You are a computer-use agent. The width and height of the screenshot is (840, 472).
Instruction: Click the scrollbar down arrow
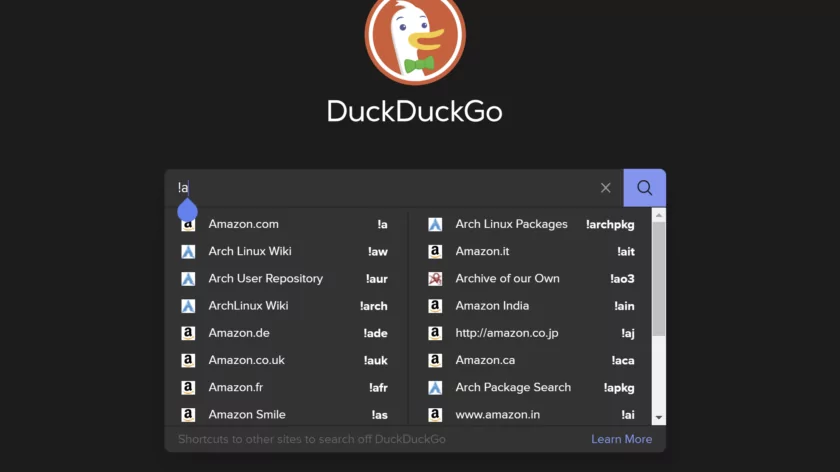pyautogui.click(x=659, y=418)
